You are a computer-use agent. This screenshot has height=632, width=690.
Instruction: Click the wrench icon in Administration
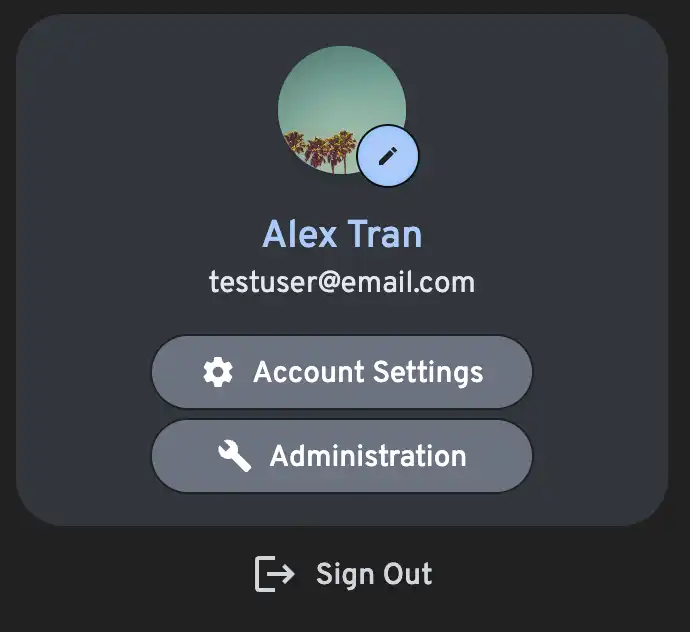pos(235,456)
